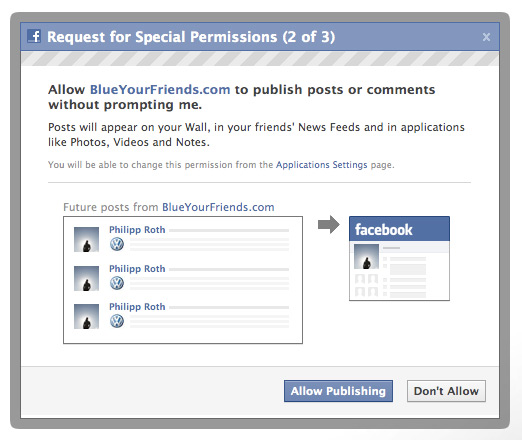Screen dimensions: 522x440
Task: Click second Philipp Roth name link
Action: click(x=137, y=269)
